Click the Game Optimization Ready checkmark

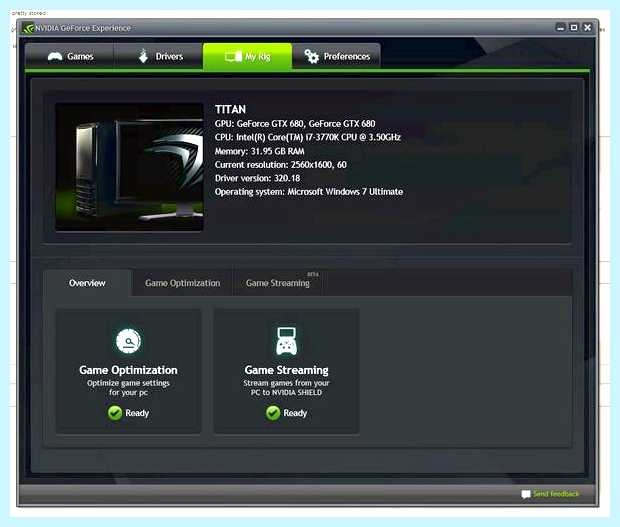coord(115,413)
